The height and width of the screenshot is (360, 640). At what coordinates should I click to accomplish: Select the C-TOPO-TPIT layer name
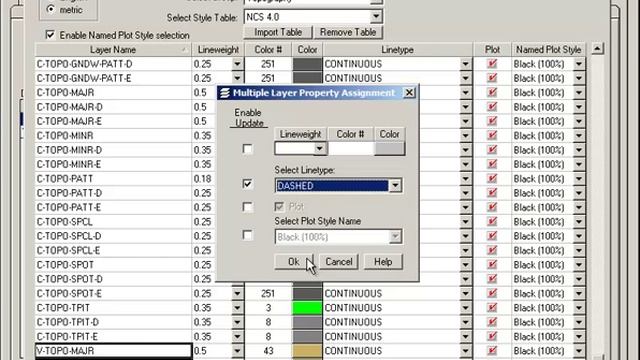tap(63, 308)
